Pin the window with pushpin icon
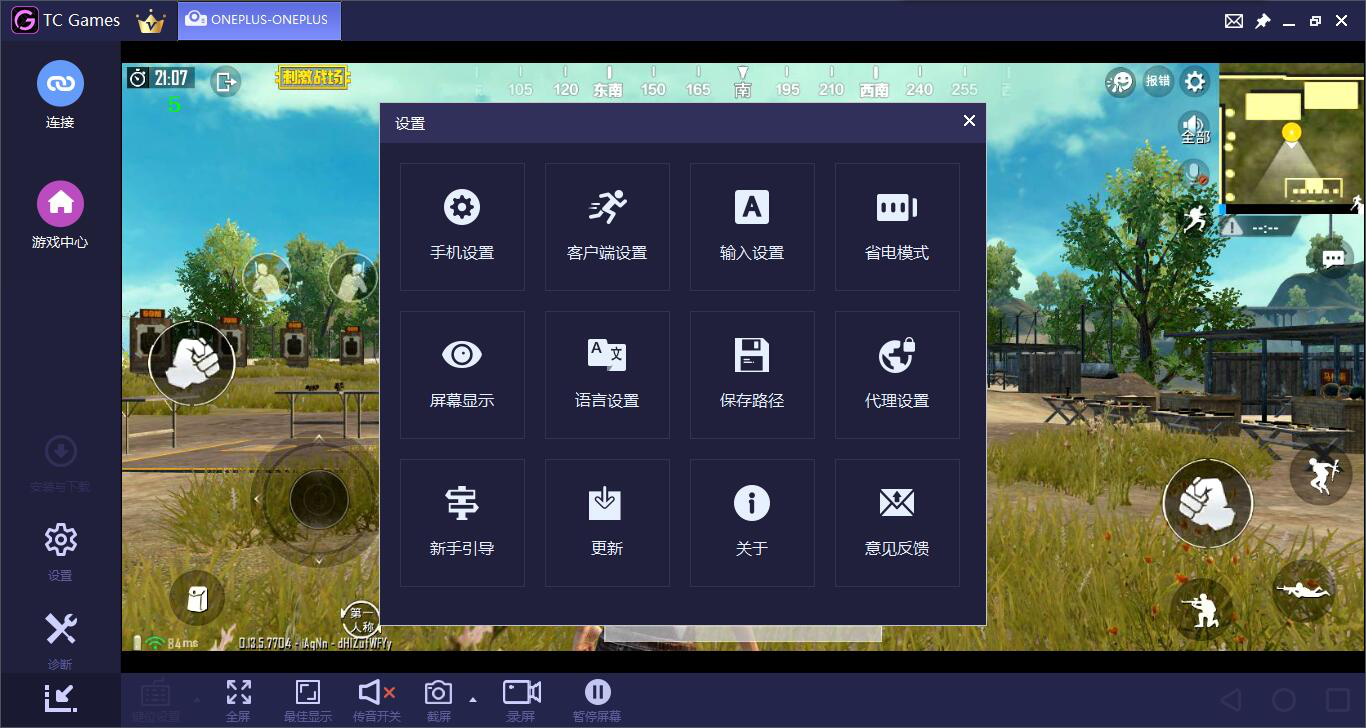 tap(1262, 21)
